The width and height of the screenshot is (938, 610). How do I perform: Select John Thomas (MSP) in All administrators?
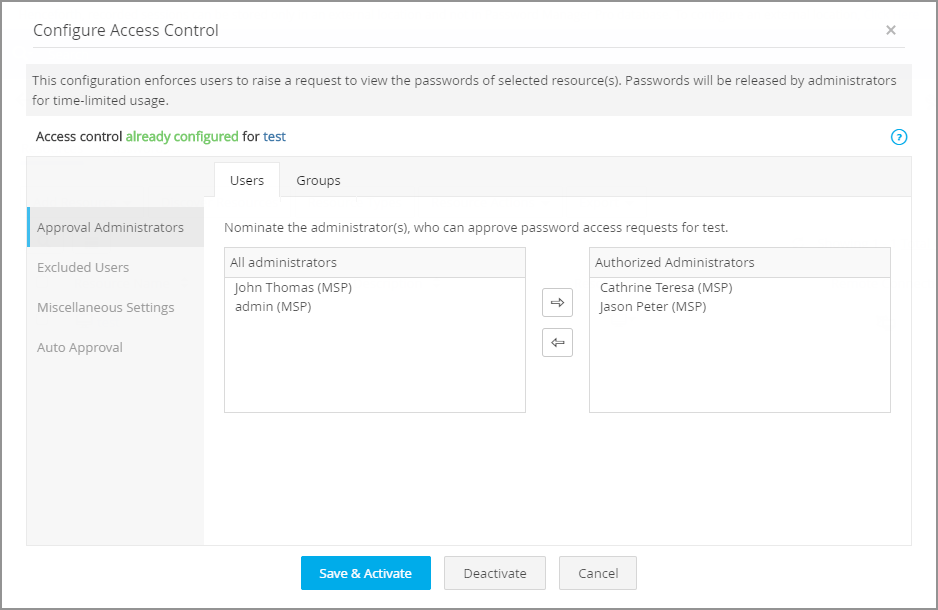pyautogui.click(x=293, y=287)
